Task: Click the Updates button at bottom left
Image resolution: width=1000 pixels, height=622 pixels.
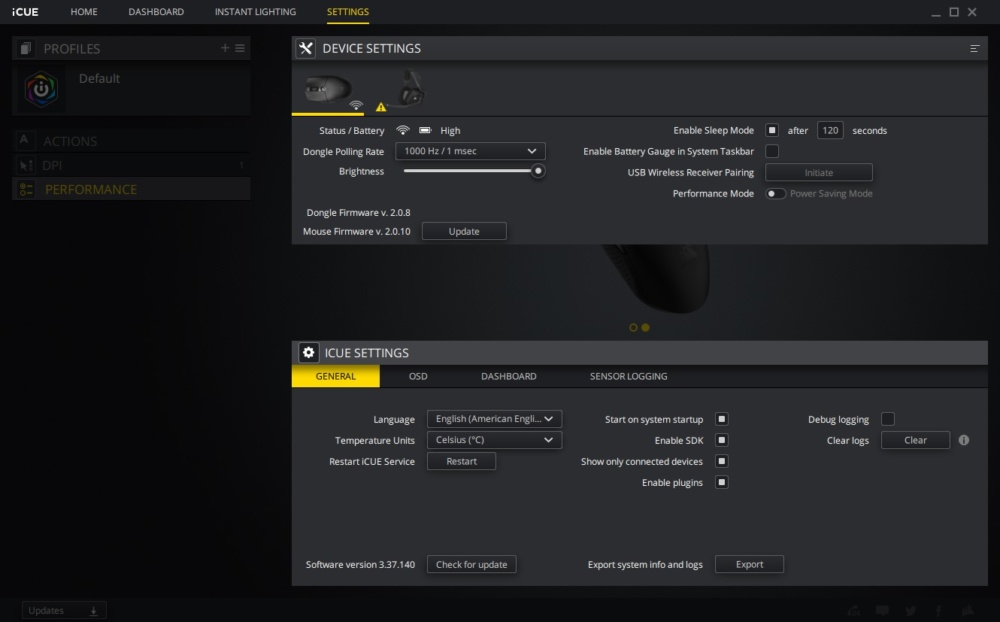Action: pyautogui.click(x=64, y=611)
